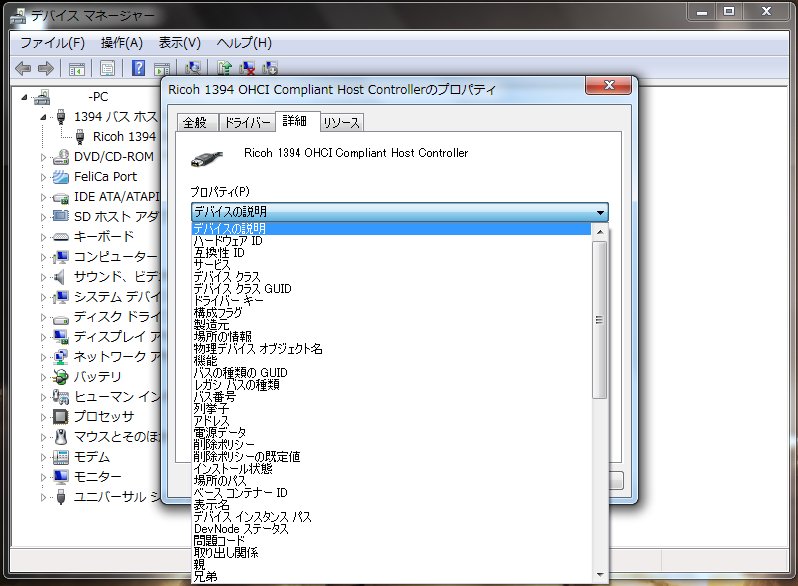Switch to the 全般 tab
Viewport: 798px width, 586px height.
point(196,123)
